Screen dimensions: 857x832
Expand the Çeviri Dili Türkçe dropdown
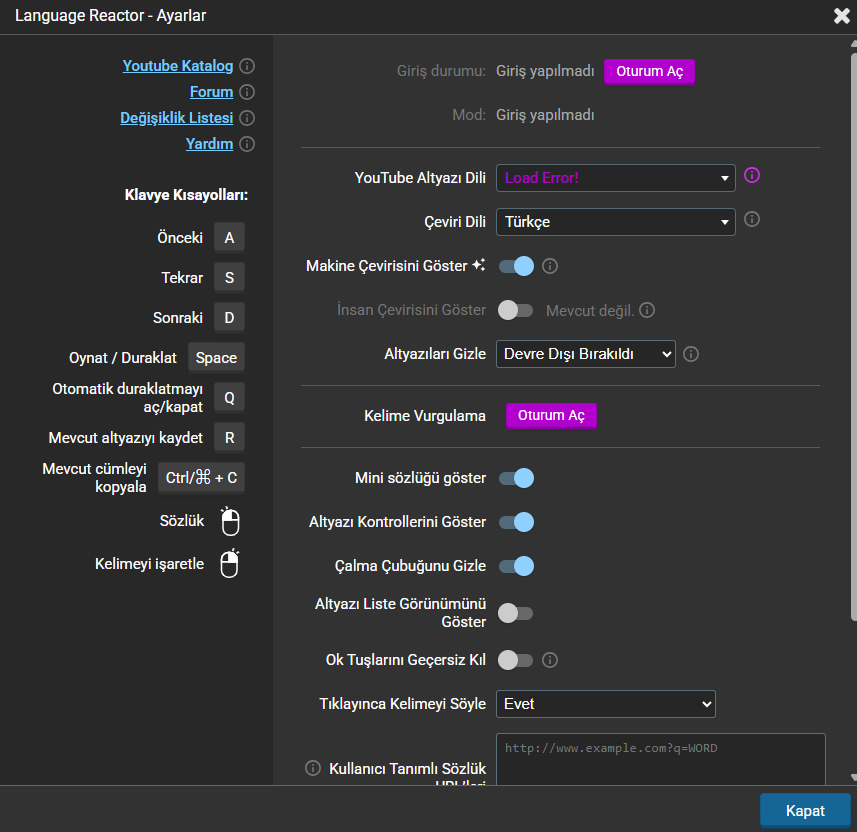615,222
